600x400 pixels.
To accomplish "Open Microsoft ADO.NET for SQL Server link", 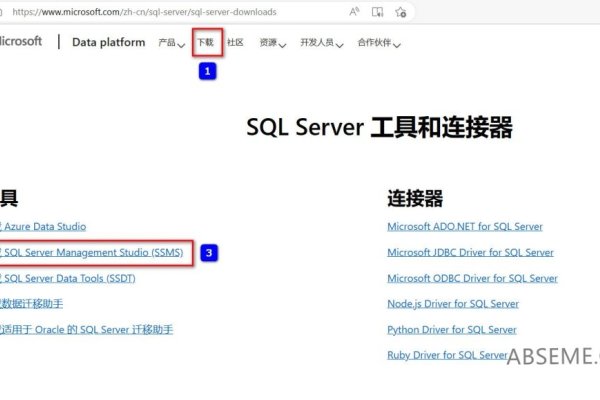I will (x=465, y=227).
